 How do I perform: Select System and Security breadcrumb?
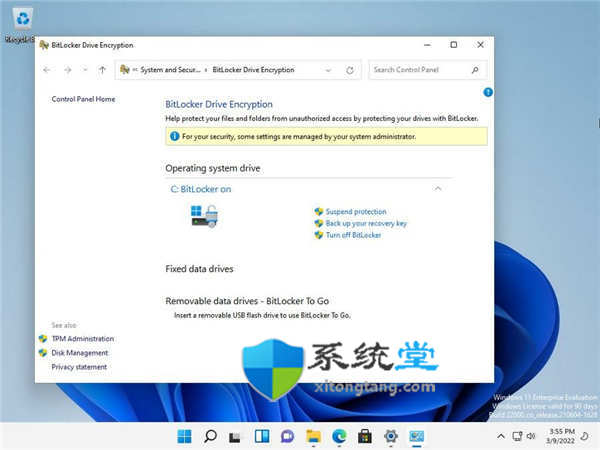point(170,70)
